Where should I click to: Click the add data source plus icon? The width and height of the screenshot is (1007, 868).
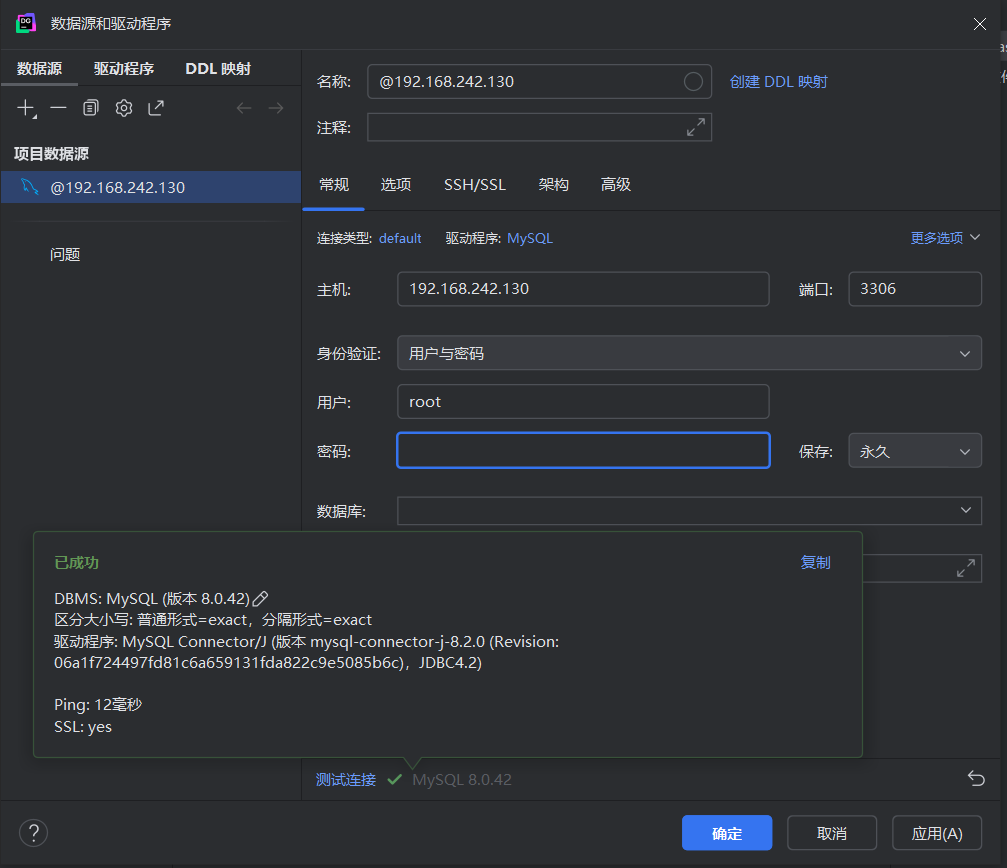coord(26,108)
